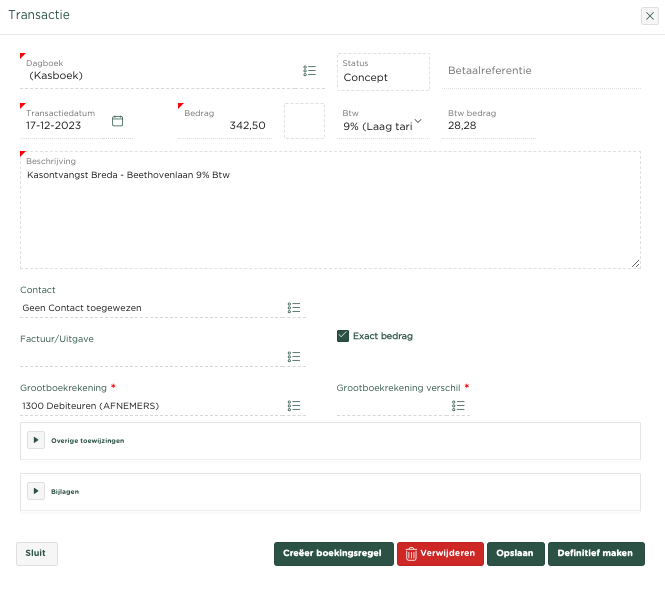The width and height of the screenshot is (665, 594).
Task: Focus the Bedrag amount field
Action: pyautogui.click(x=225, y=126)
